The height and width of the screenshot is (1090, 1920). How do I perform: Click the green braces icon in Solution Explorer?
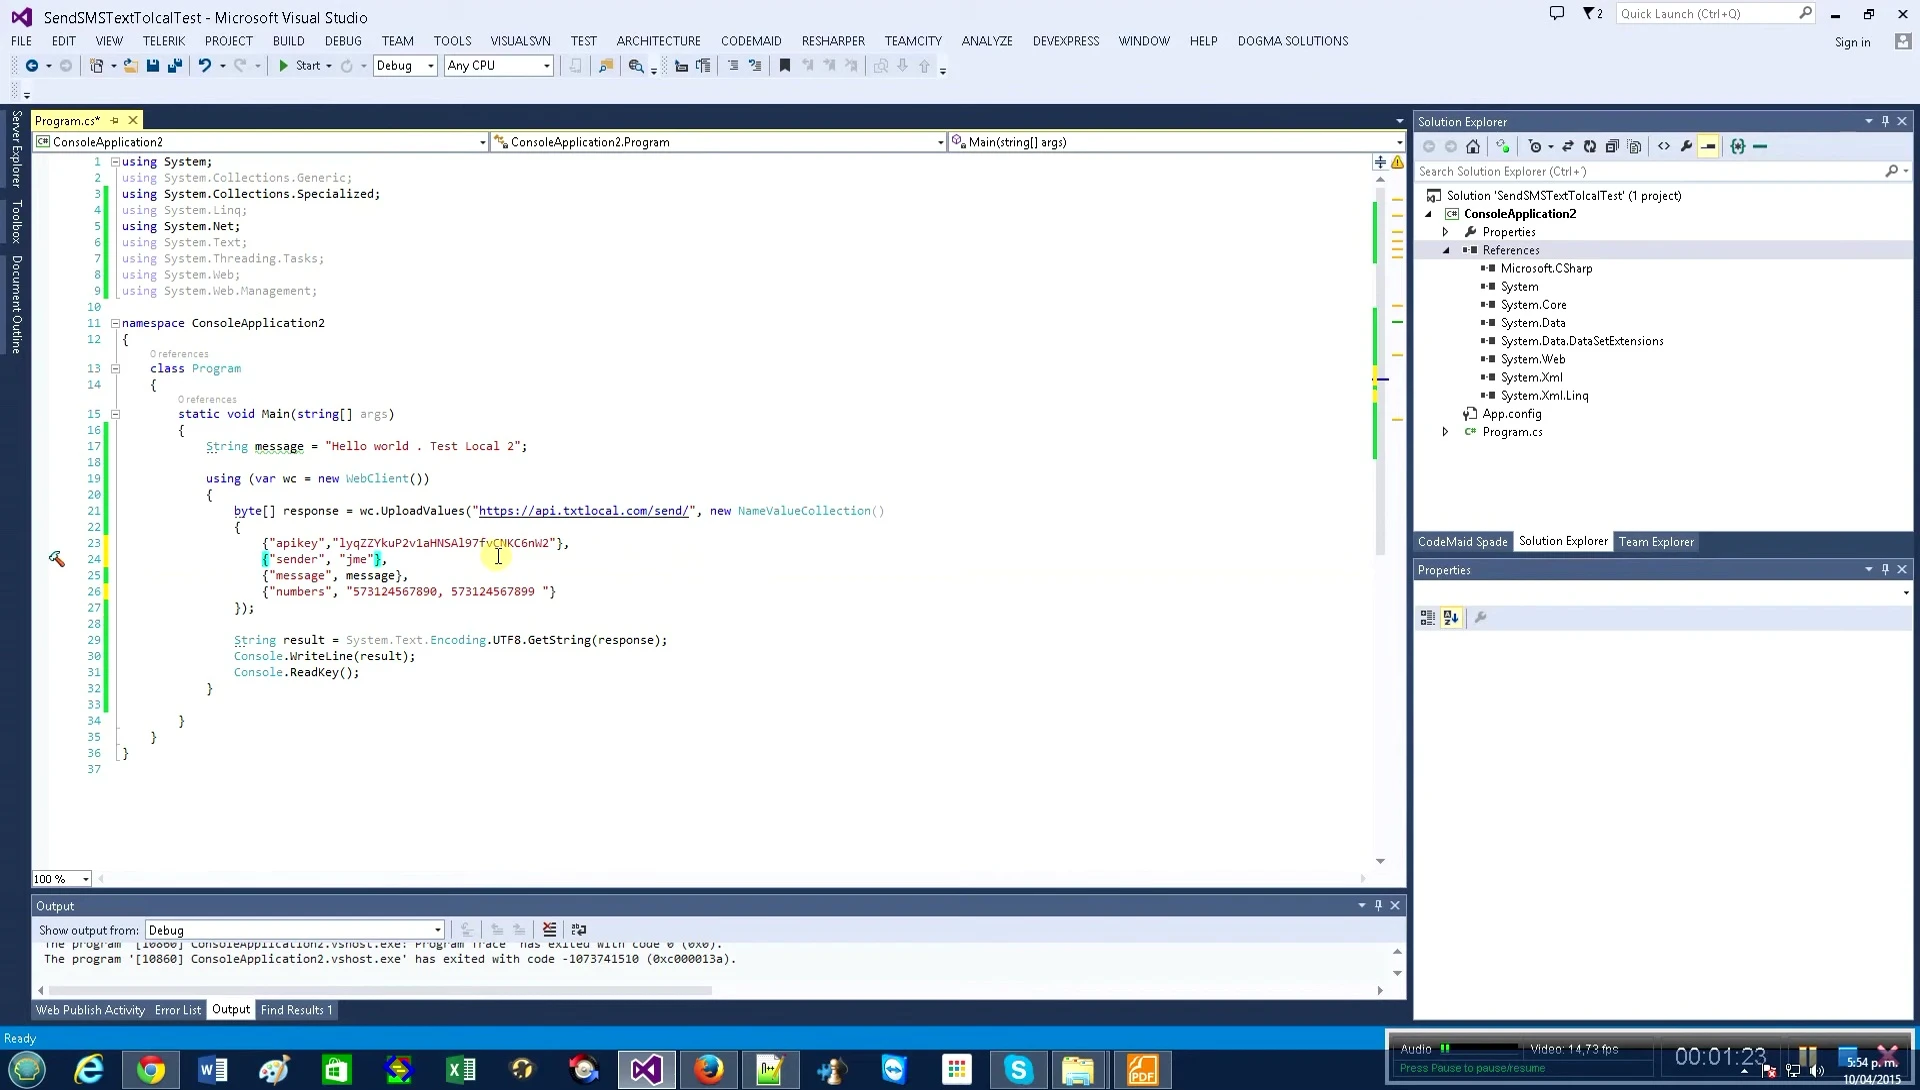point(1738,147)
